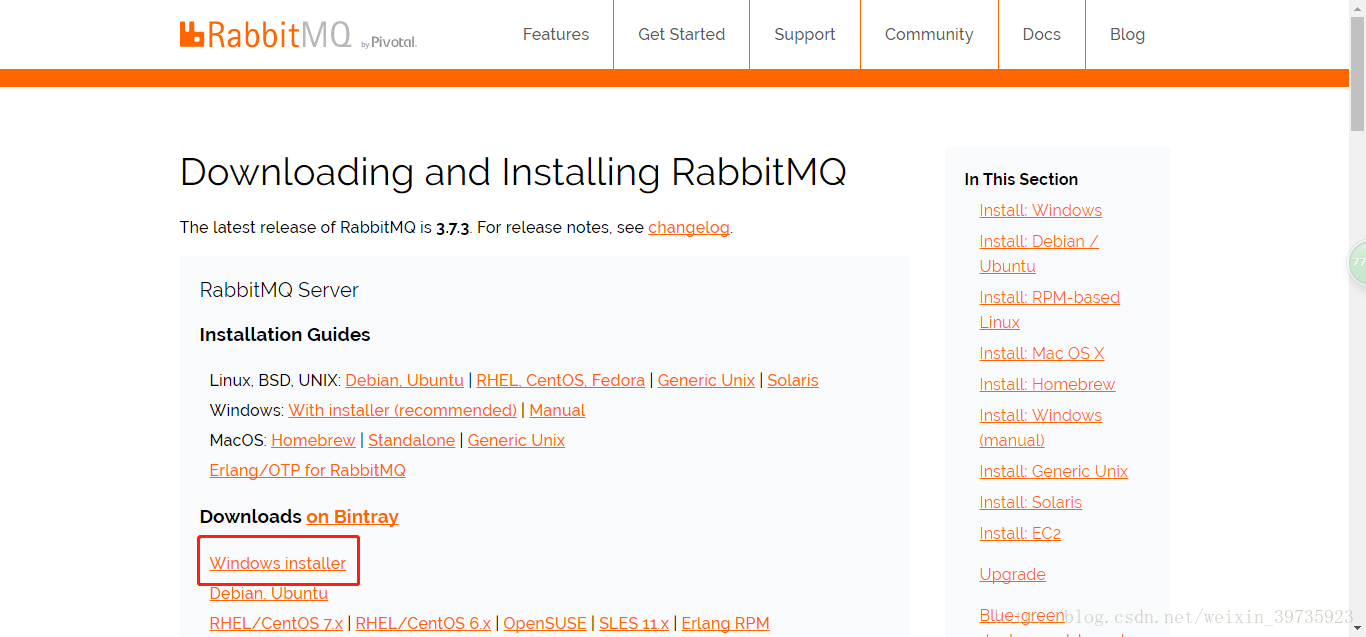Click the Windows installer download link
Viewport: 1366px width, 637px height.
pyautogui.click(x=278, y=563)
